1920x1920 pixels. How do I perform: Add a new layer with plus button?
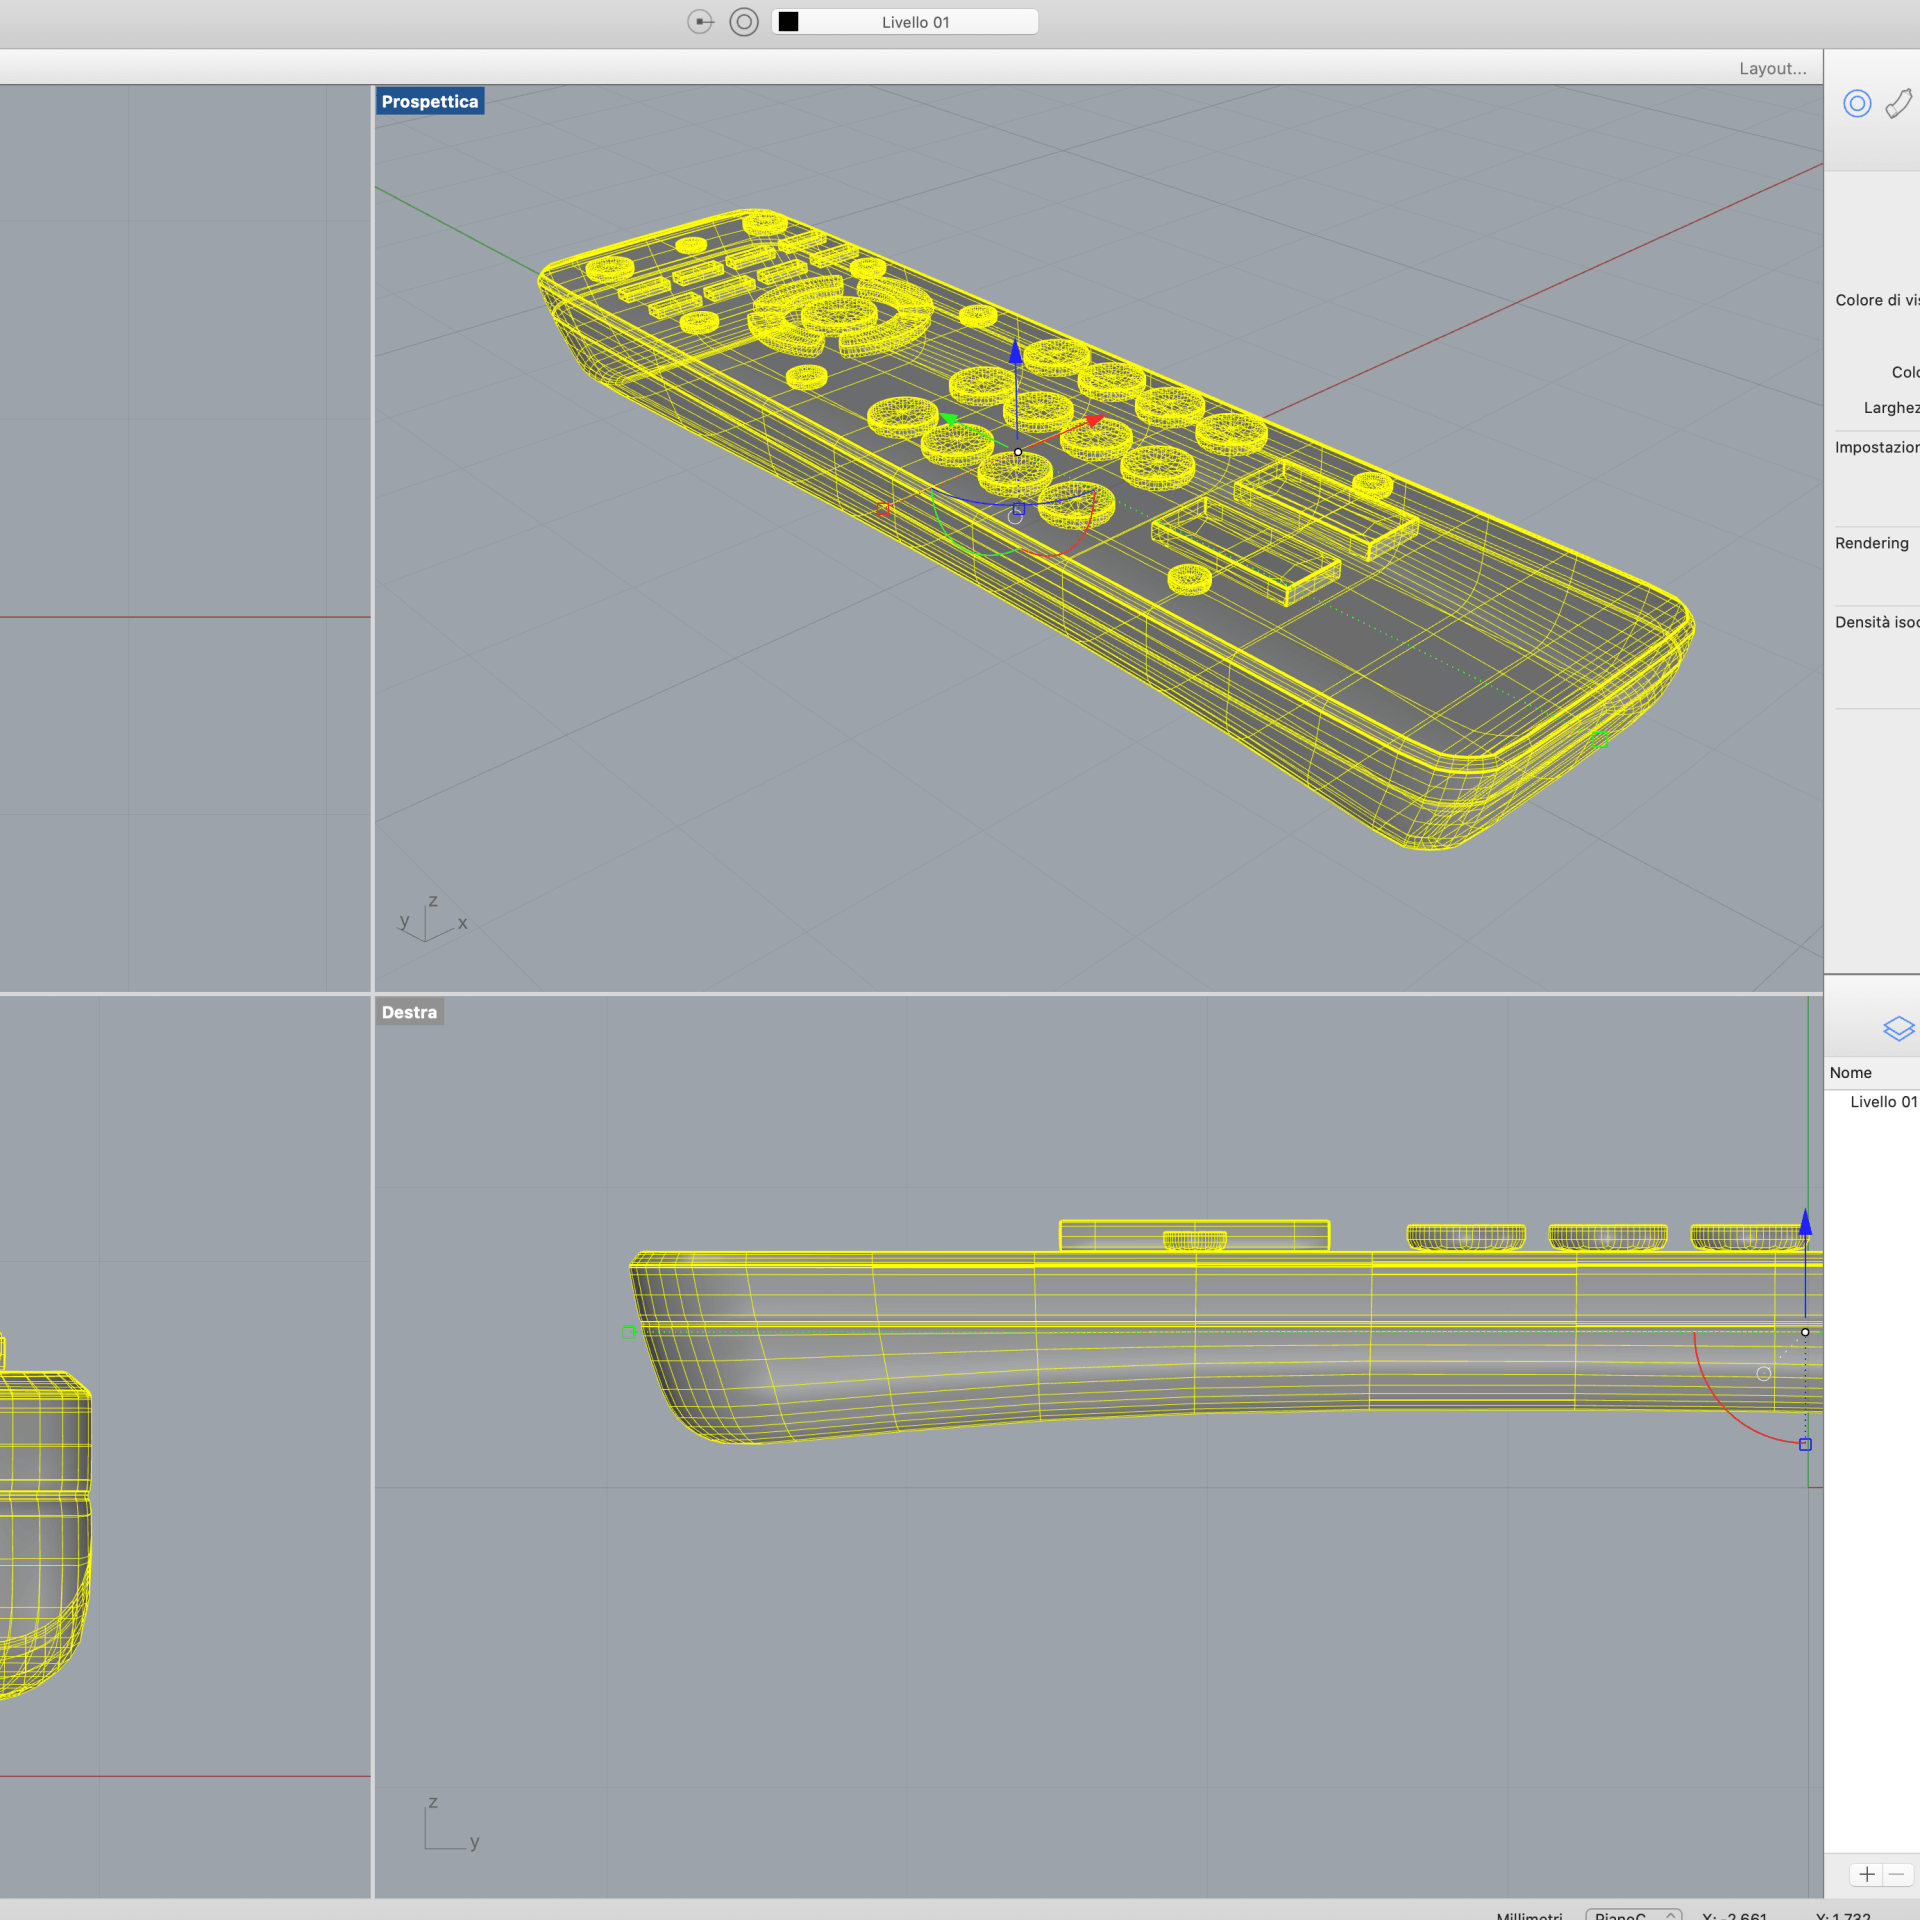(1866, 1874)
